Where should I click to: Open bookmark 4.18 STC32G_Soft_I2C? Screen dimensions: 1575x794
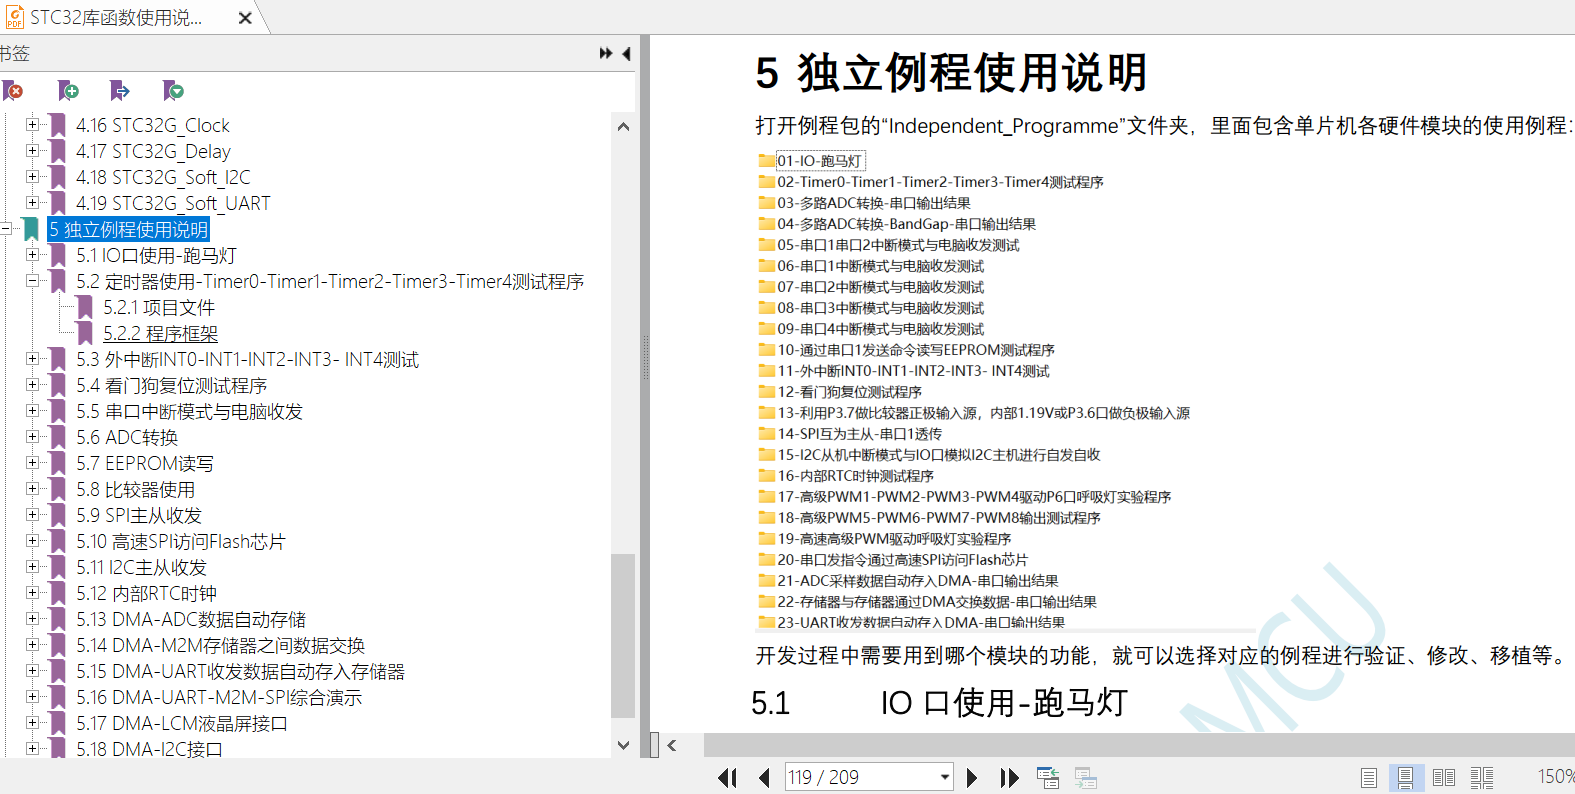(163, 177)
